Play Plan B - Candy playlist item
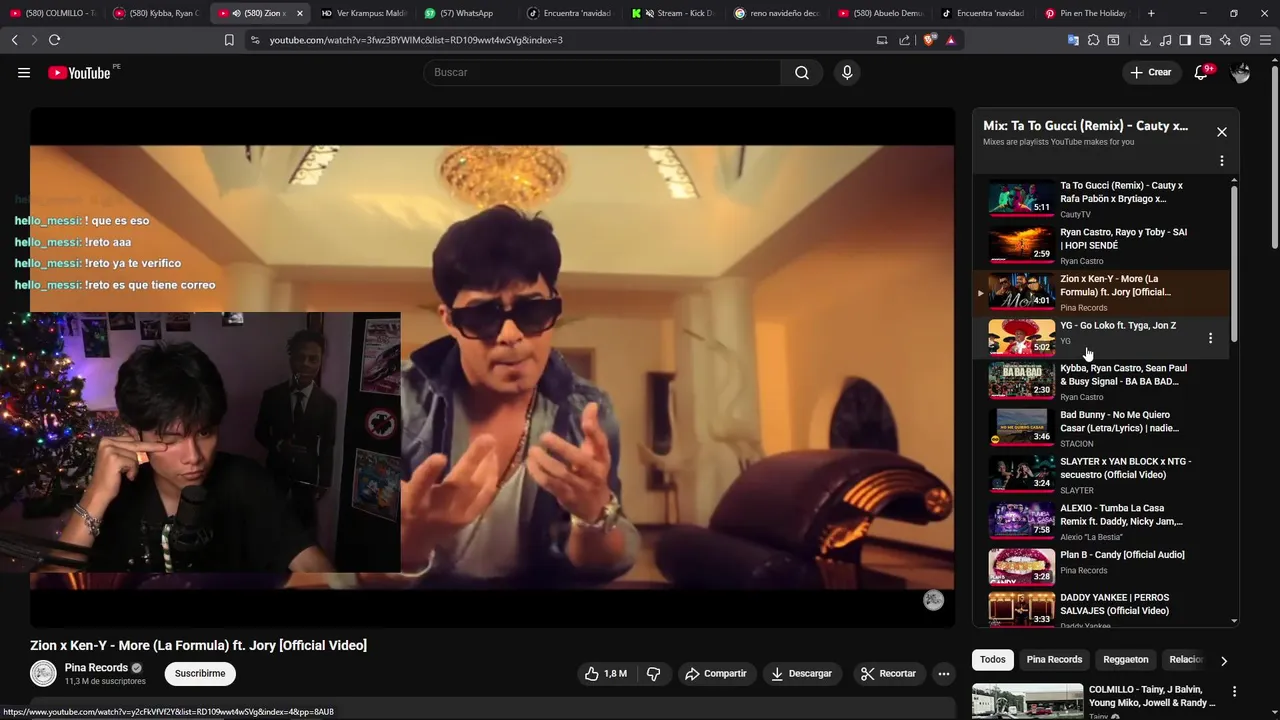 point(1100,567)
